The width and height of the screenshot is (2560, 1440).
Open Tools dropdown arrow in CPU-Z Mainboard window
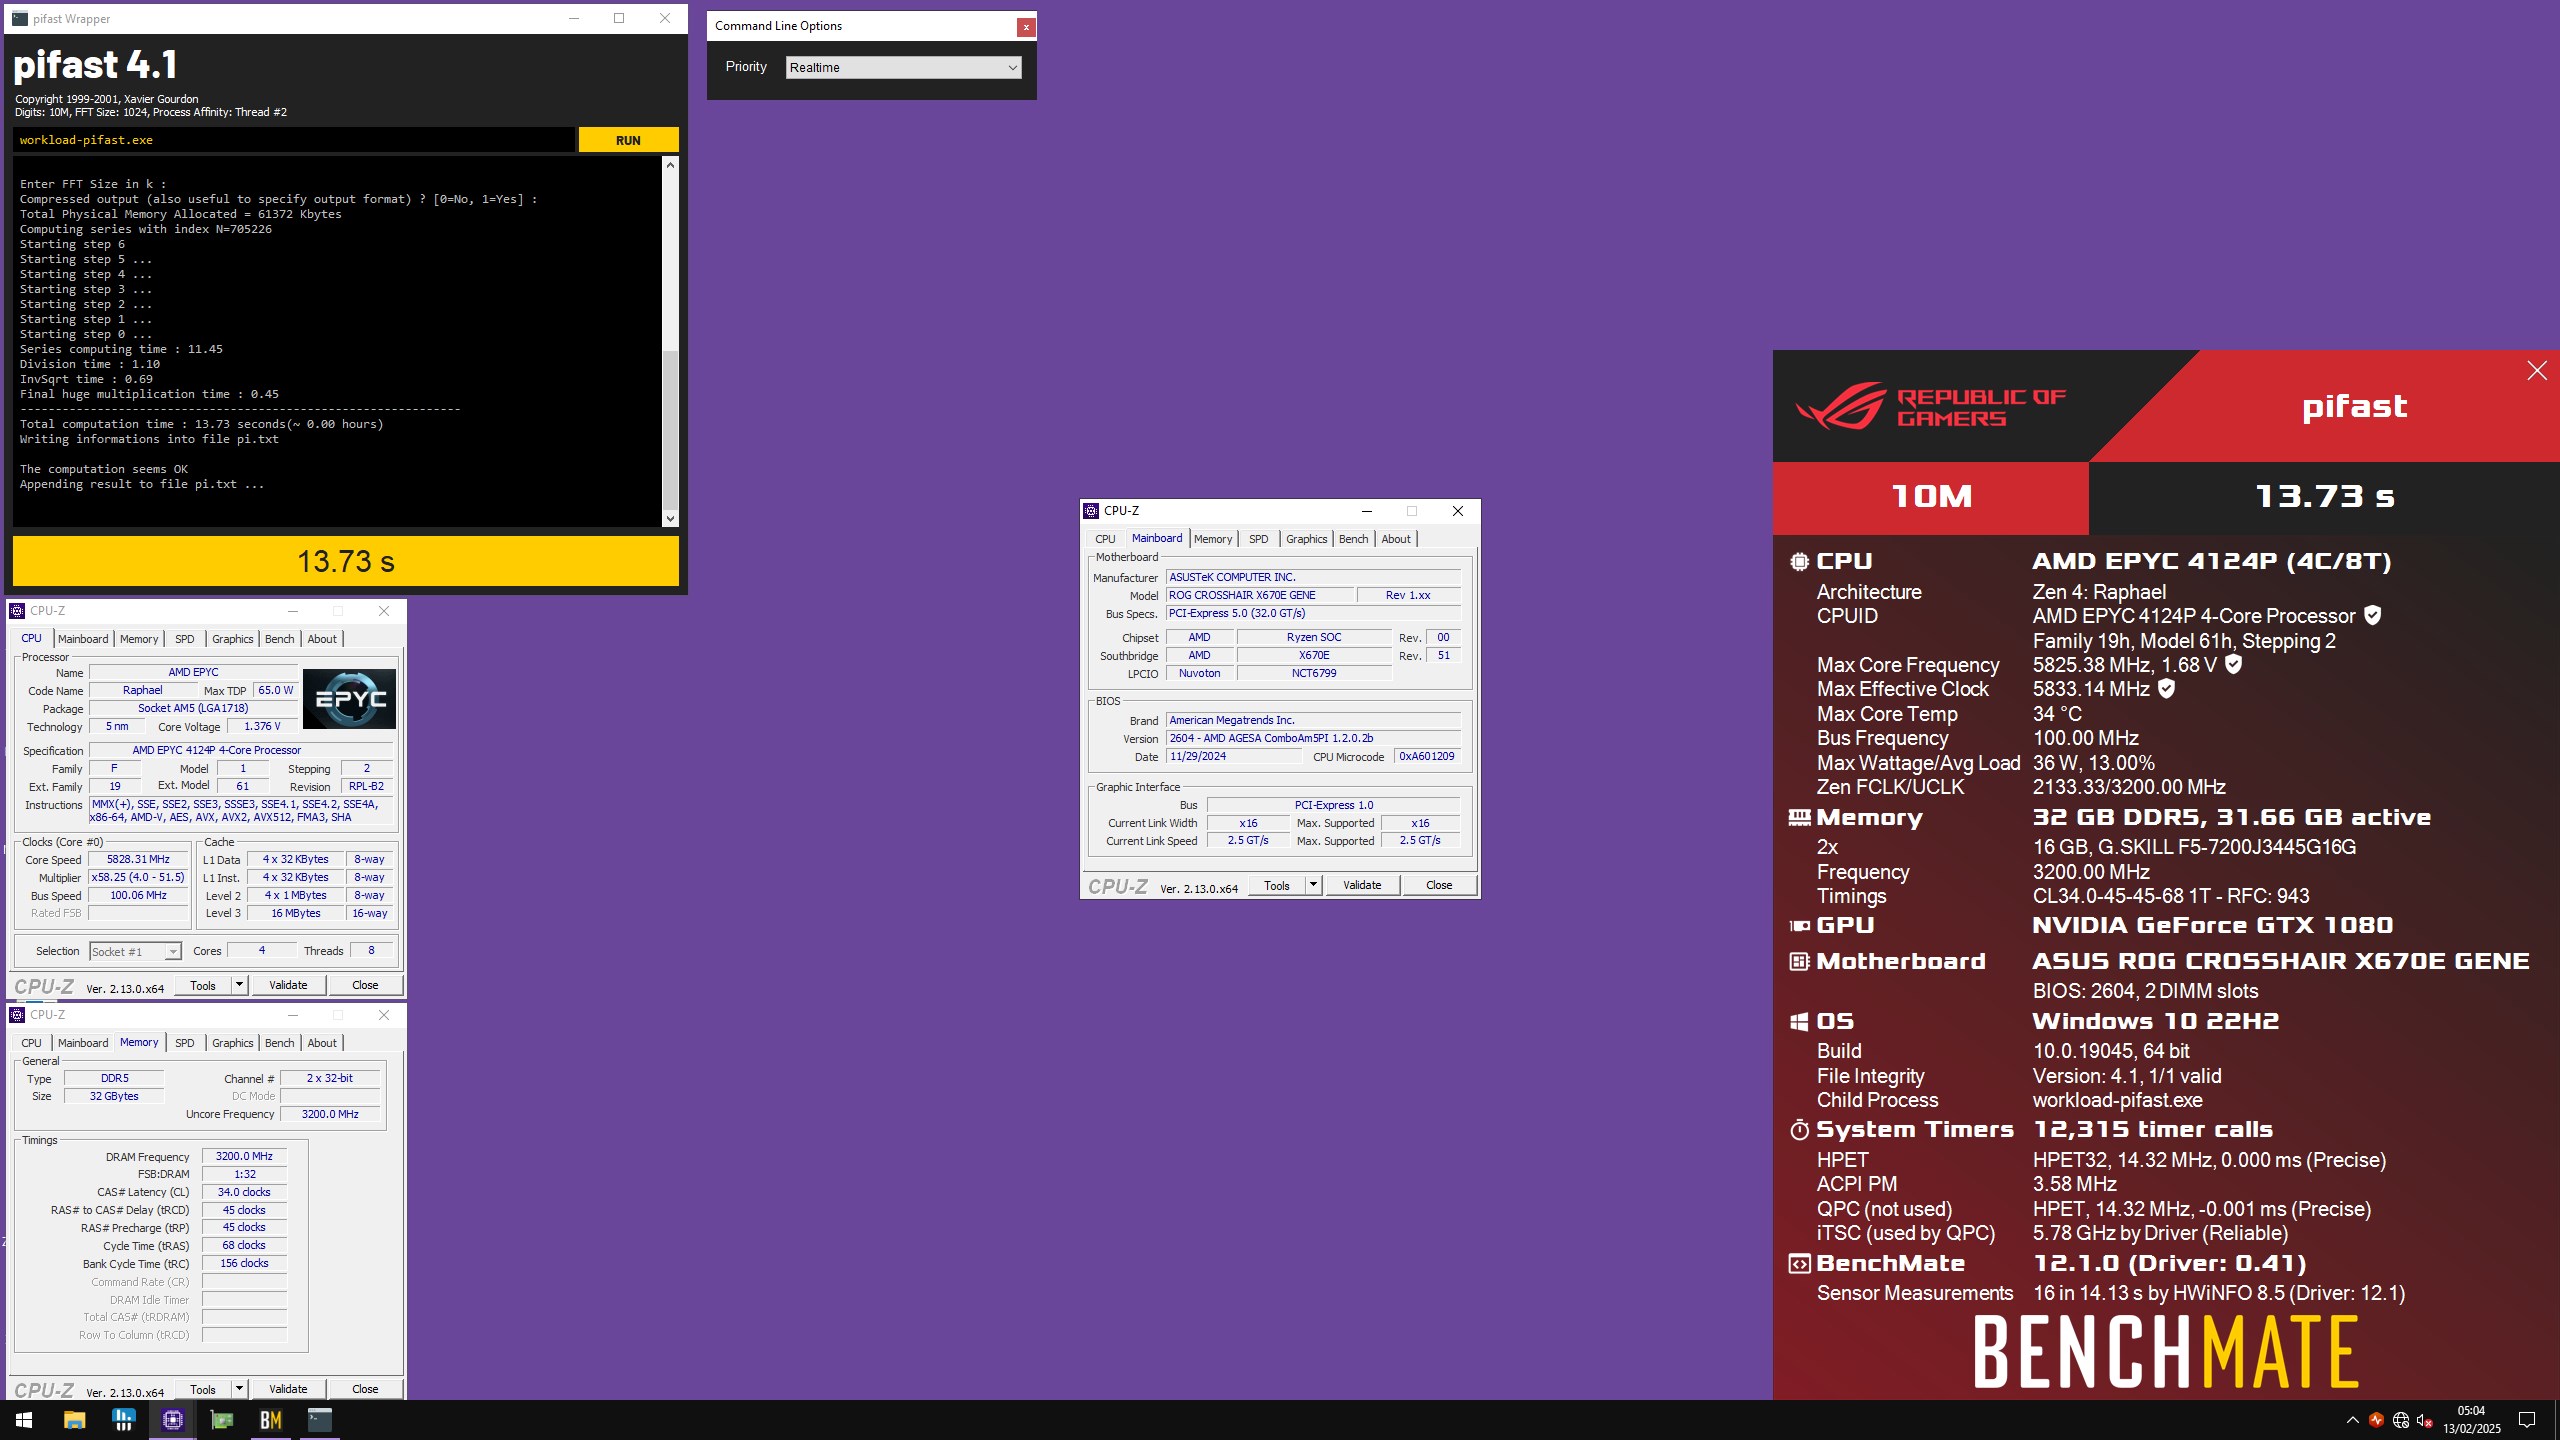point(1313,885)
